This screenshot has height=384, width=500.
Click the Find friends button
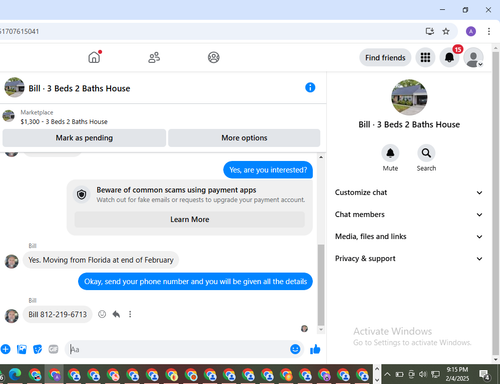(385, 57)
